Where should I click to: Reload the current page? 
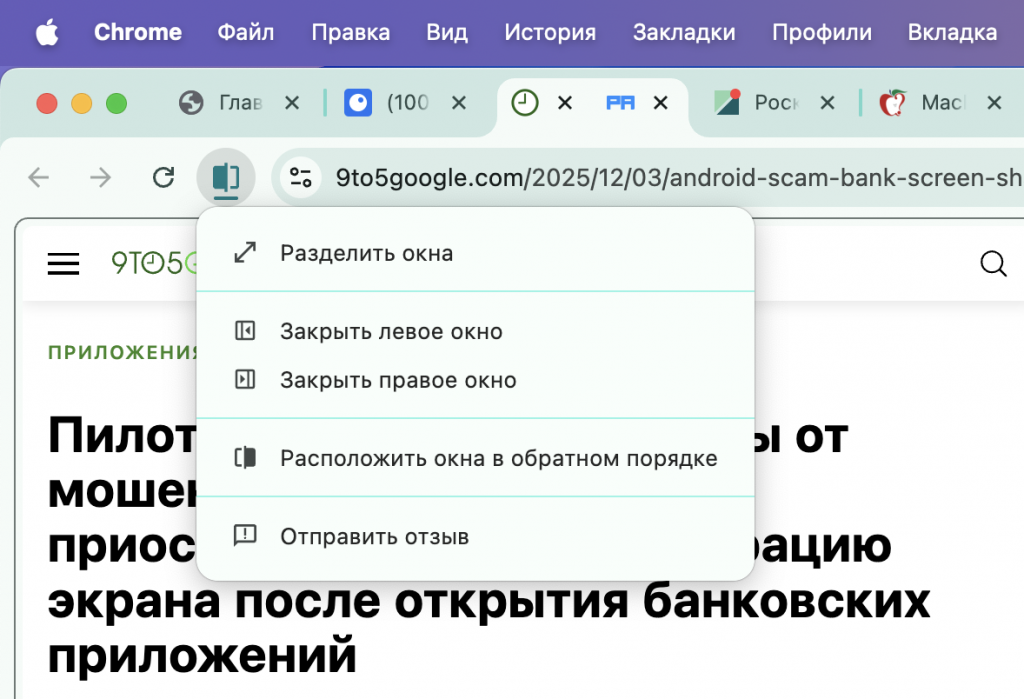[163, 177]
